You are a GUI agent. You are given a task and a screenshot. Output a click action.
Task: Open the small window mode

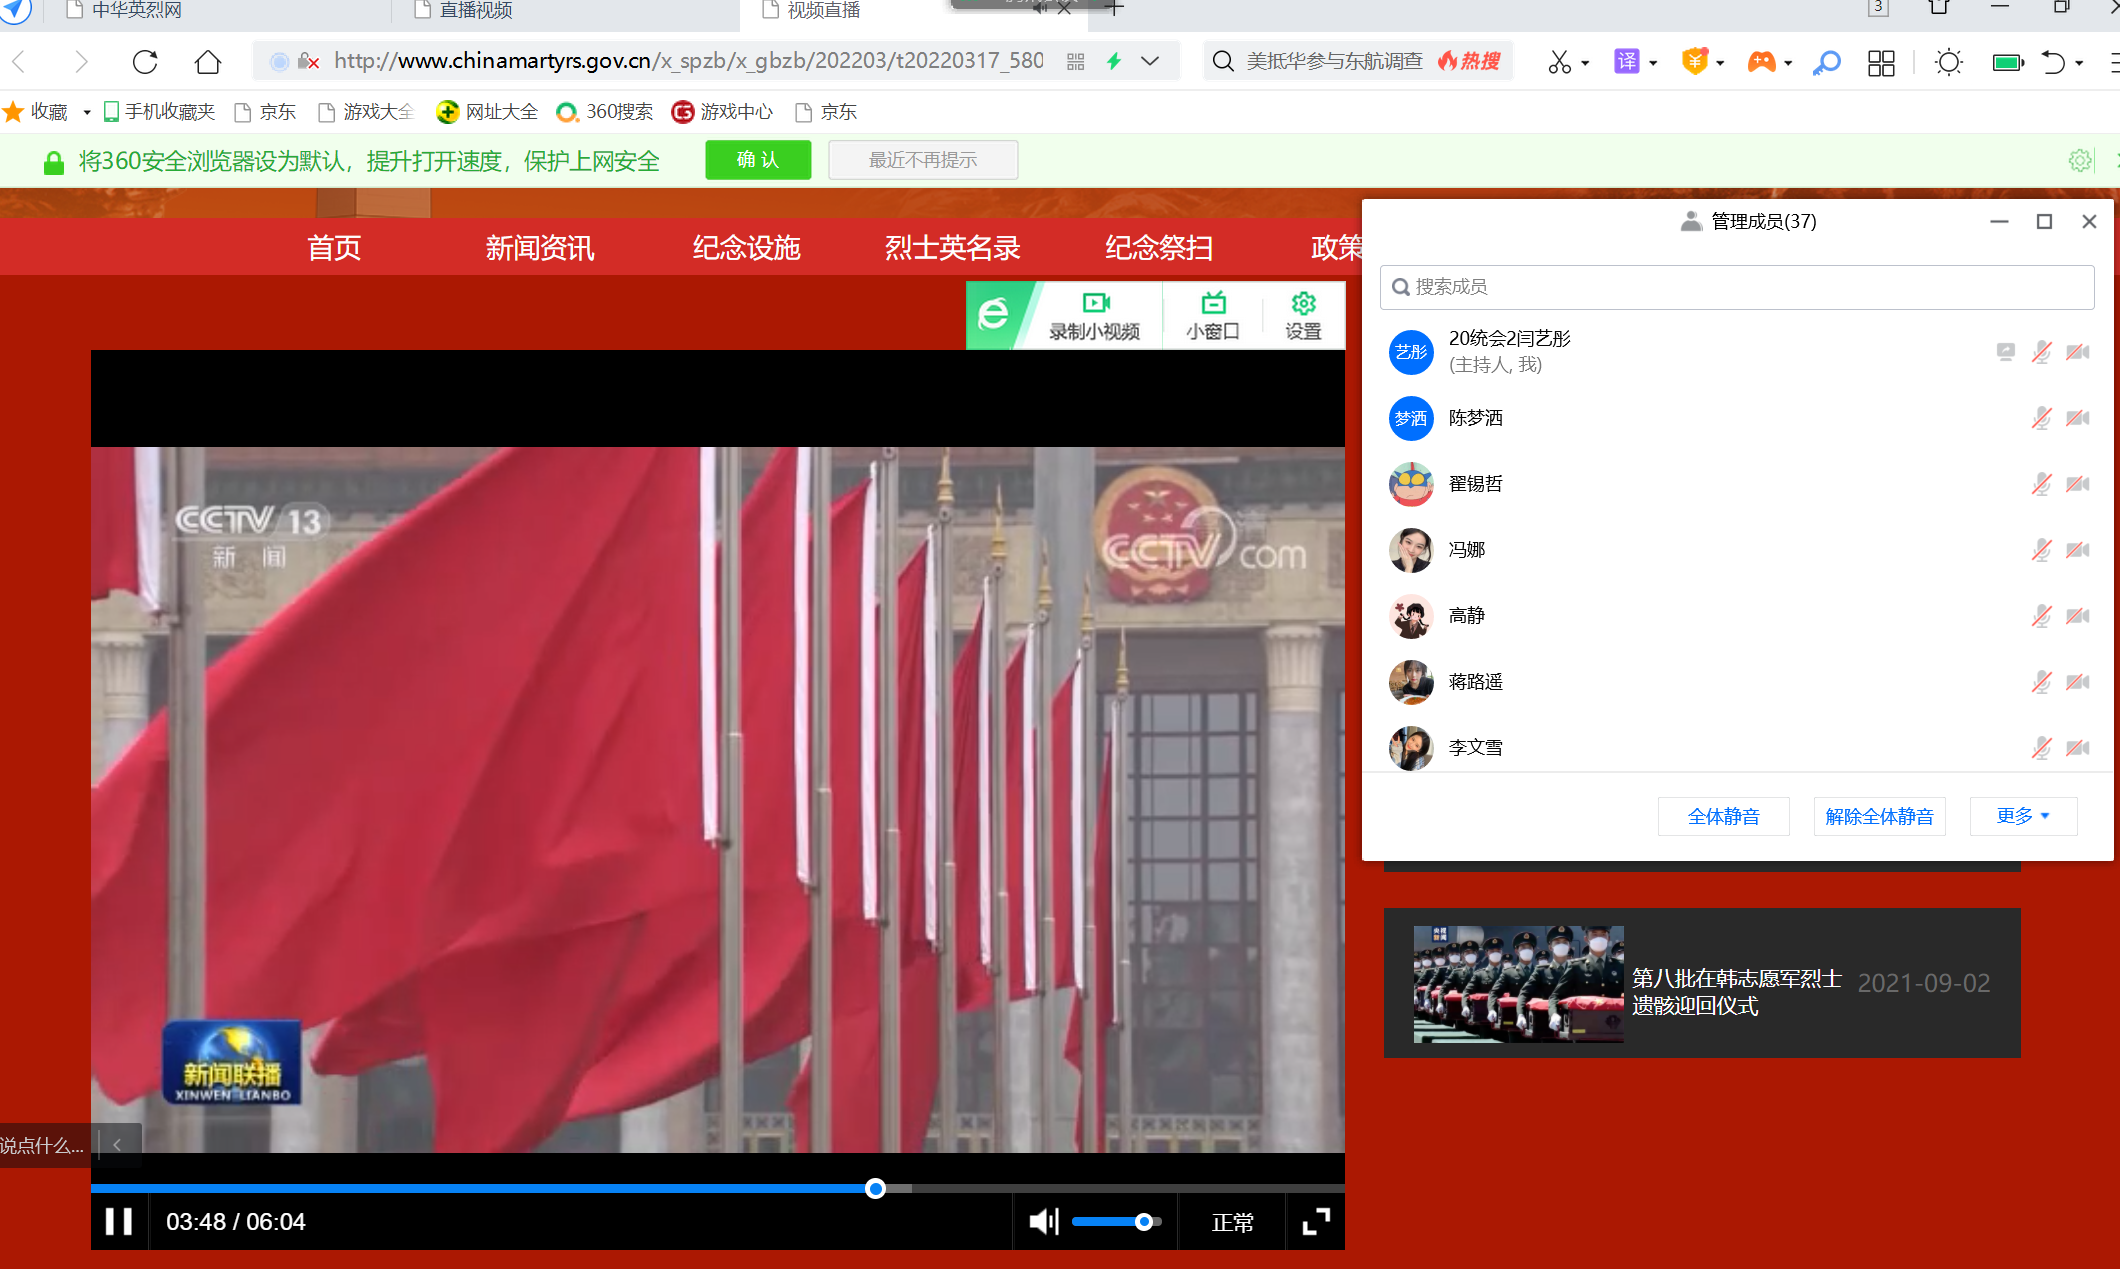(x=1212, y=316)
